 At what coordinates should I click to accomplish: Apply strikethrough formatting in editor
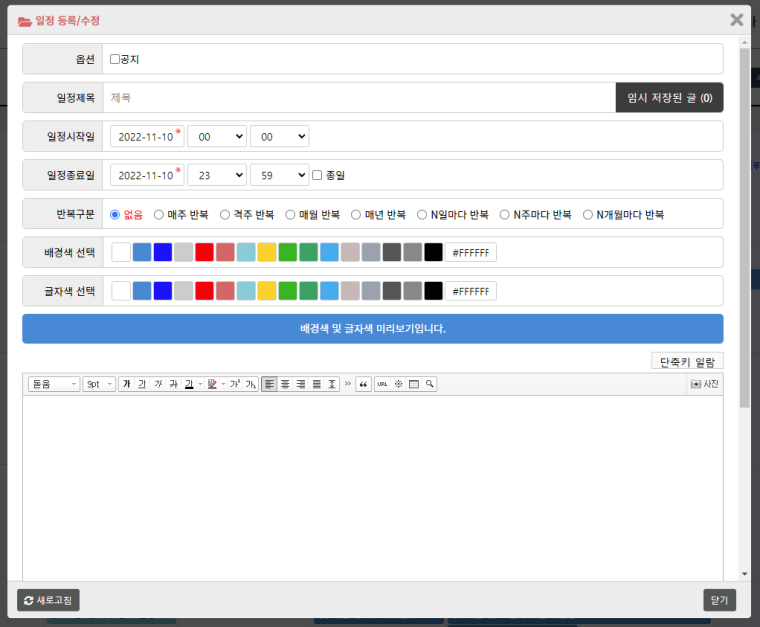(x=173, y=384)
